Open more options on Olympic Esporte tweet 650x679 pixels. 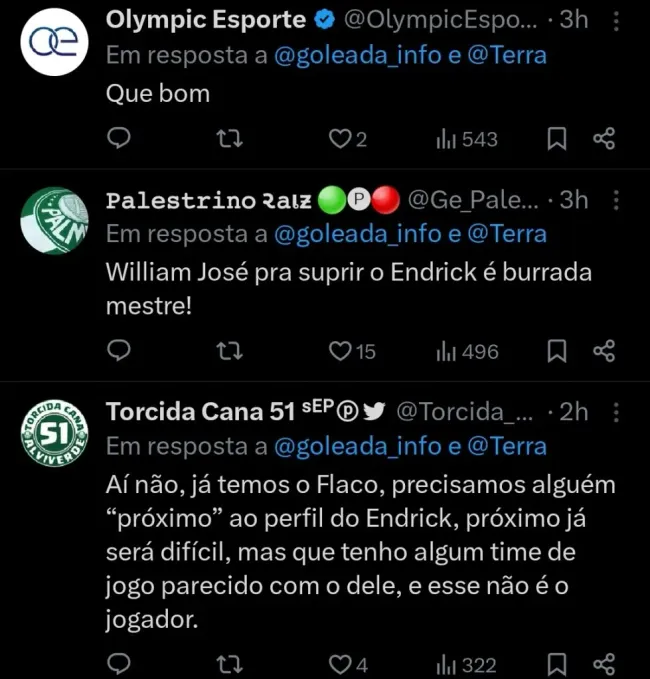pos(616,19)
